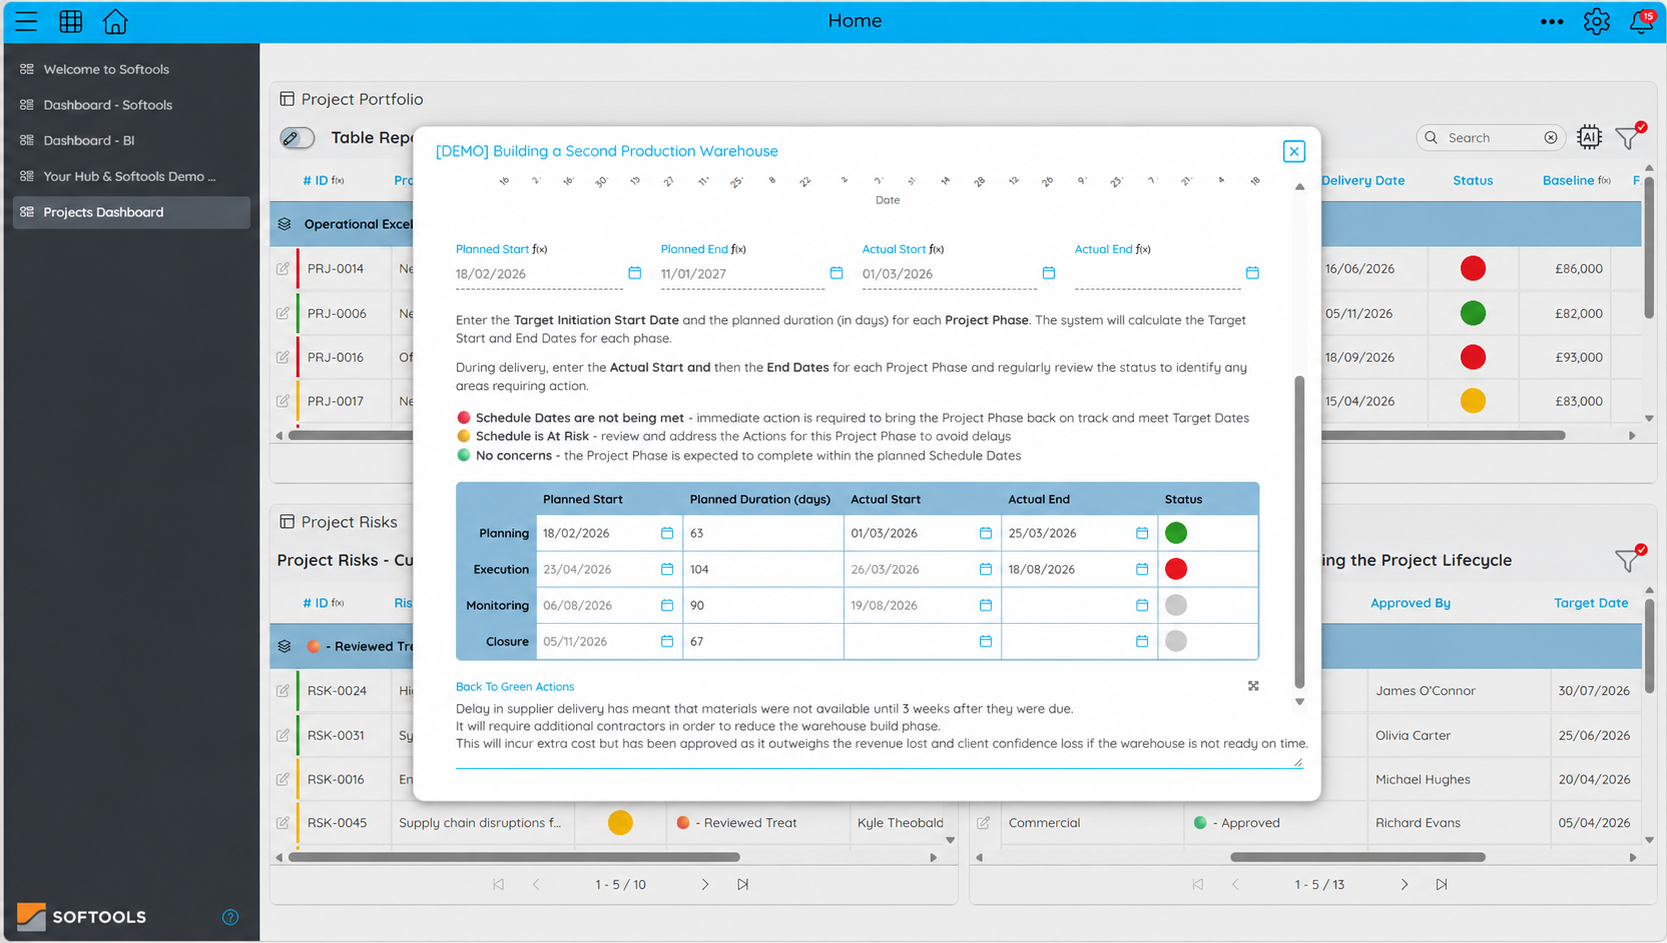Toggle the Table Report edit switch

[297, 138]
